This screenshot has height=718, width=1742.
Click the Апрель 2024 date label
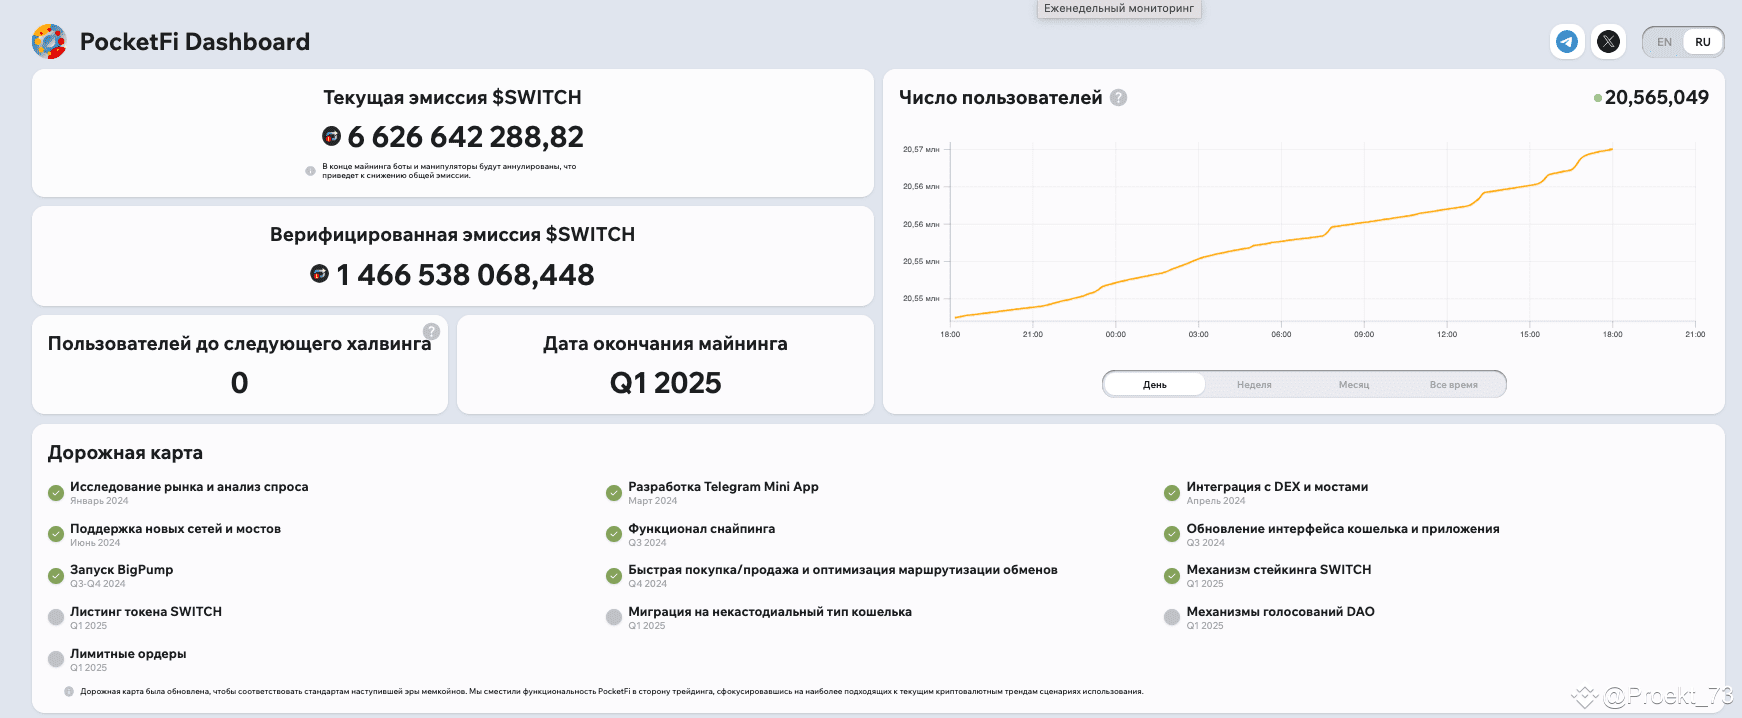[x=1216, y=501]
